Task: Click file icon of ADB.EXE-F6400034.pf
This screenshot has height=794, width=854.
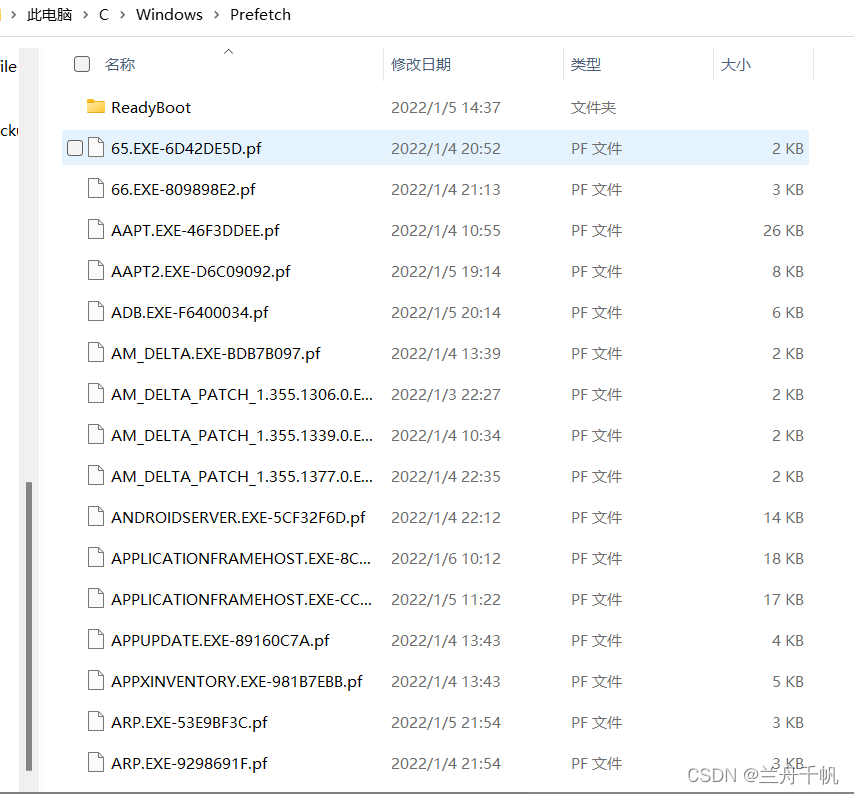Action: click(96, 312)
